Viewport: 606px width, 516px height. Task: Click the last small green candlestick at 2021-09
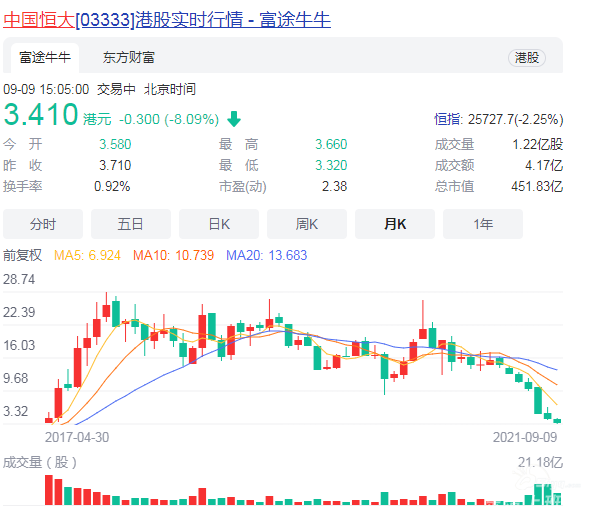tap(557, 421)
